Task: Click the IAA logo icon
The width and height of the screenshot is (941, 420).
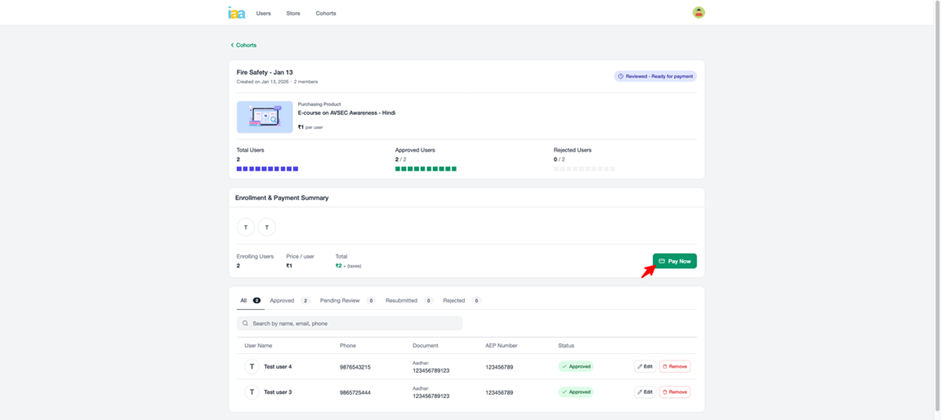Action: 236,13
